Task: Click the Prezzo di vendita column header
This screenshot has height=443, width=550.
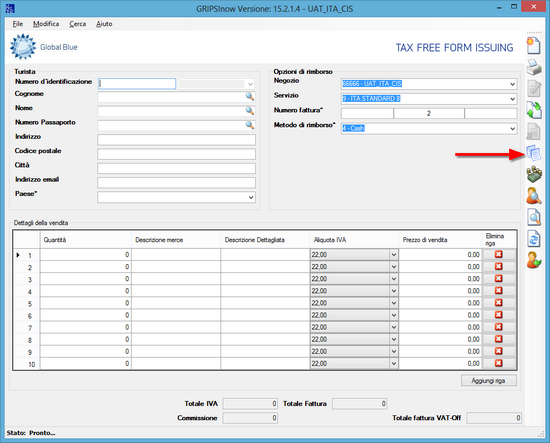Action: [x=441, y=240]
